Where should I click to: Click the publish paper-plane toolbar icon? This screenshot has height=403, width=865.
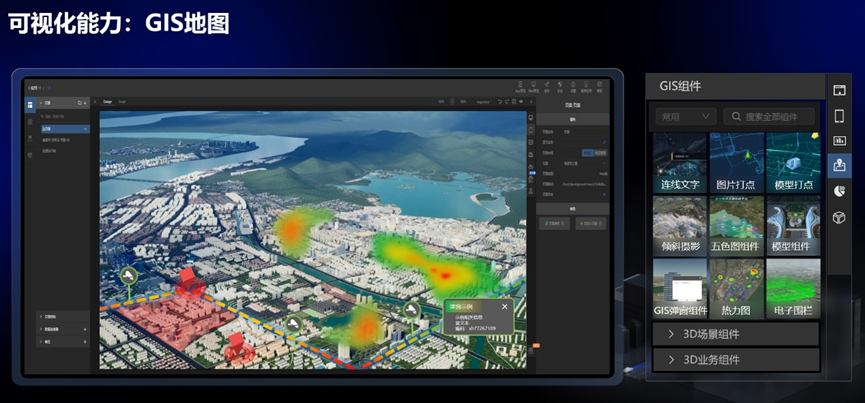coord(547,87)
